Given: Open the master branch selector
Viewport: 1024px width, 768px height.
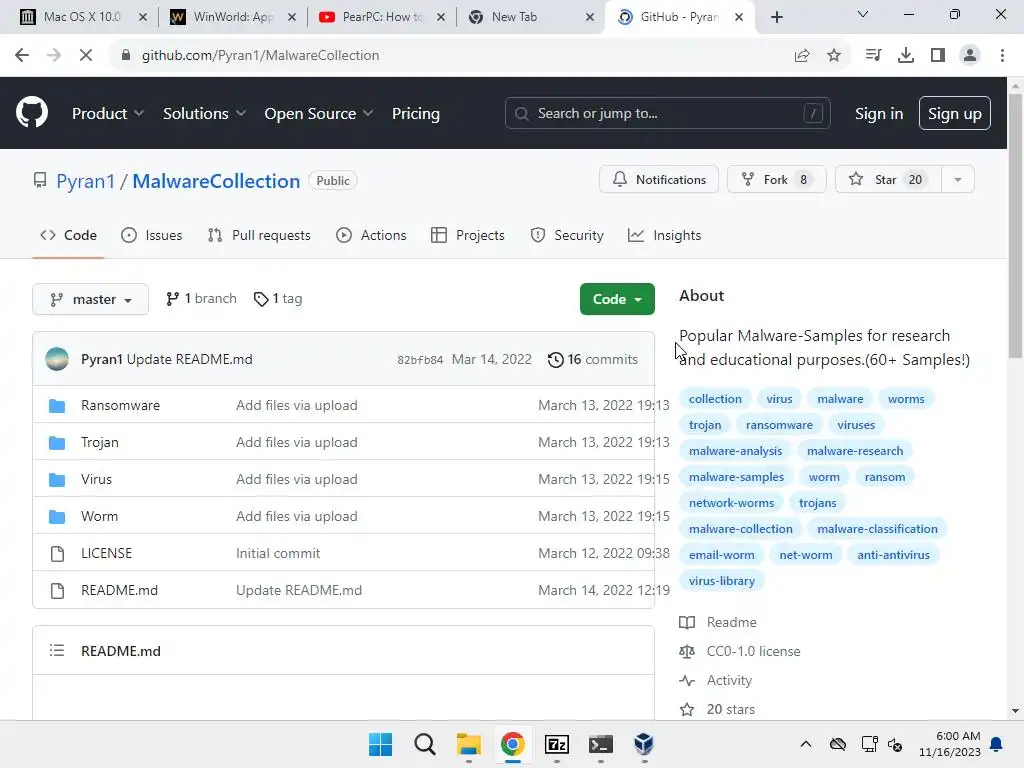Looking at the screenshot, I should coord(91,299).
